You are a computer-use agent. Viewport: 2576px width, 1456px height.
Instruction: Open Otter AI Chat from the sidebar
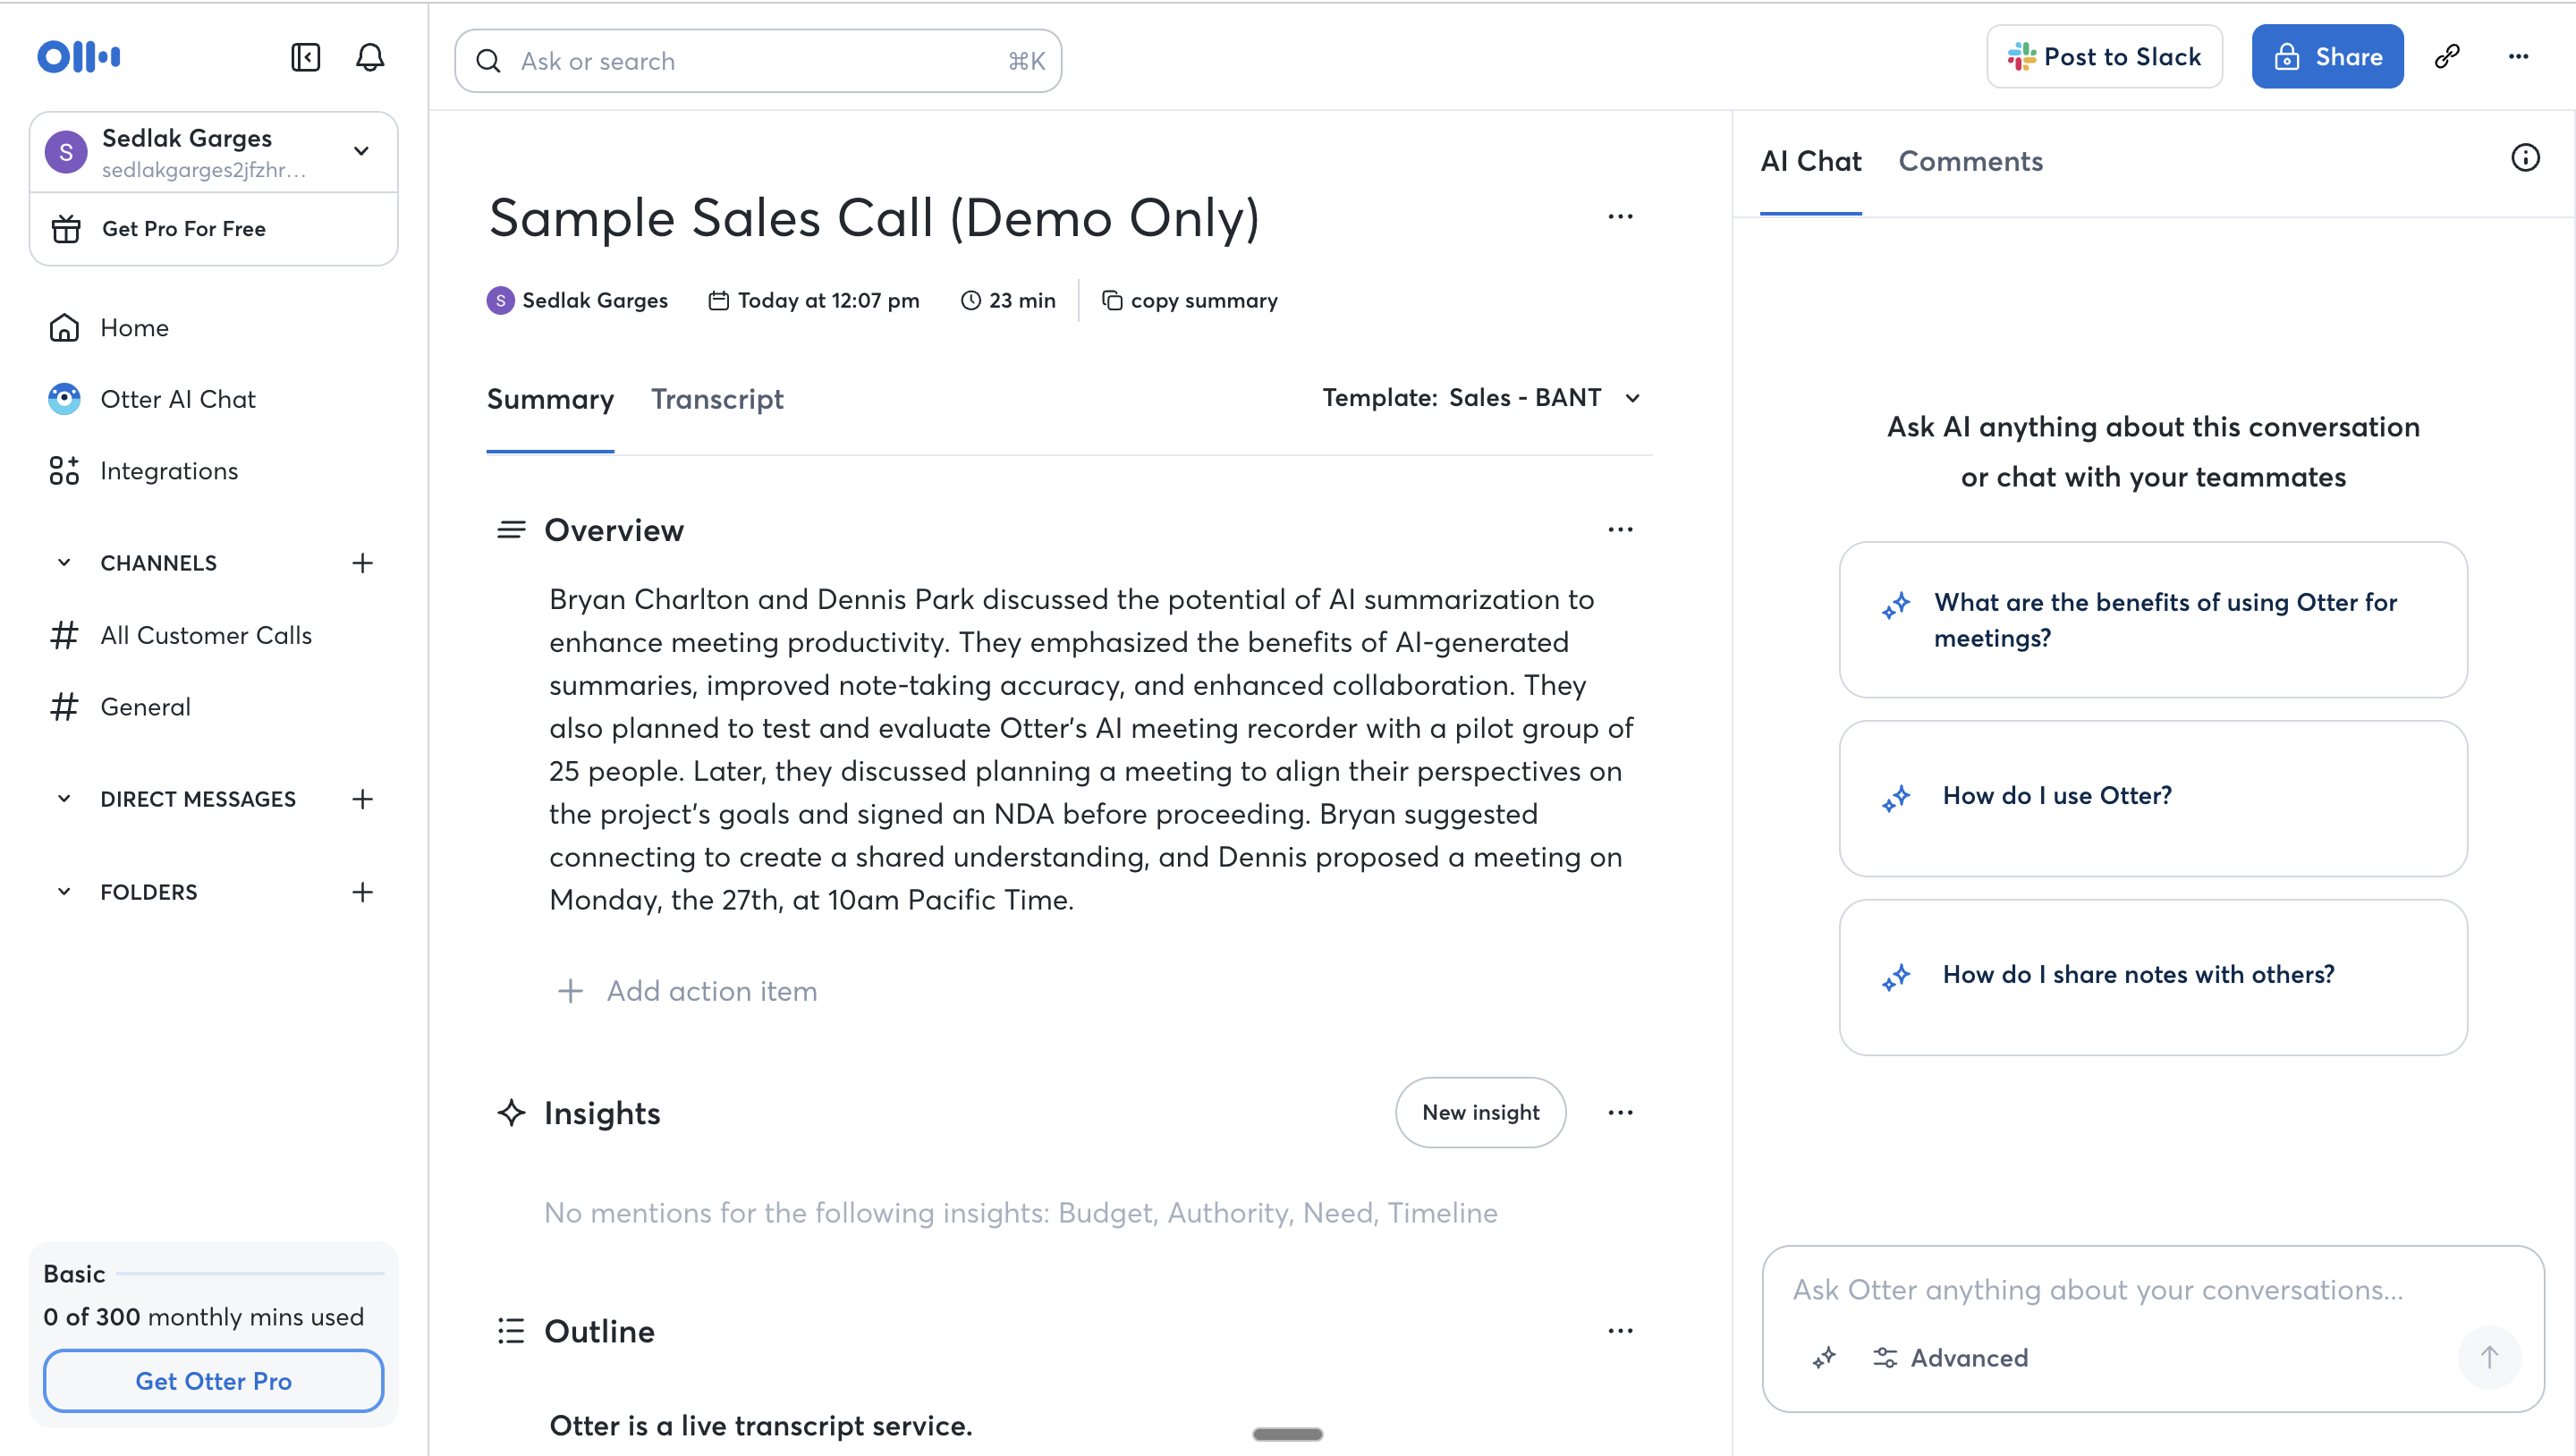[x=178, y=398]
